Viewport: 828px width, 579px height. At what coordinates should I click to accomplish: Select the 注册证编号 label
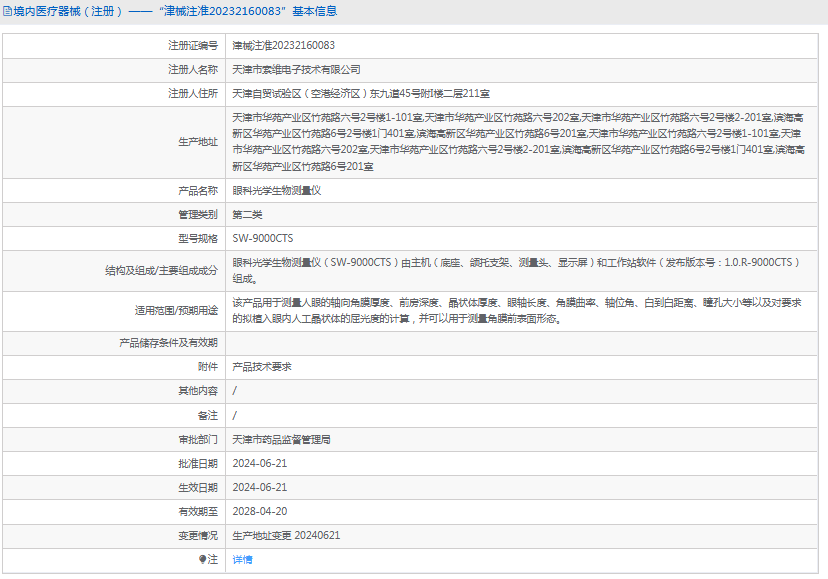click(x=193, y=45)
